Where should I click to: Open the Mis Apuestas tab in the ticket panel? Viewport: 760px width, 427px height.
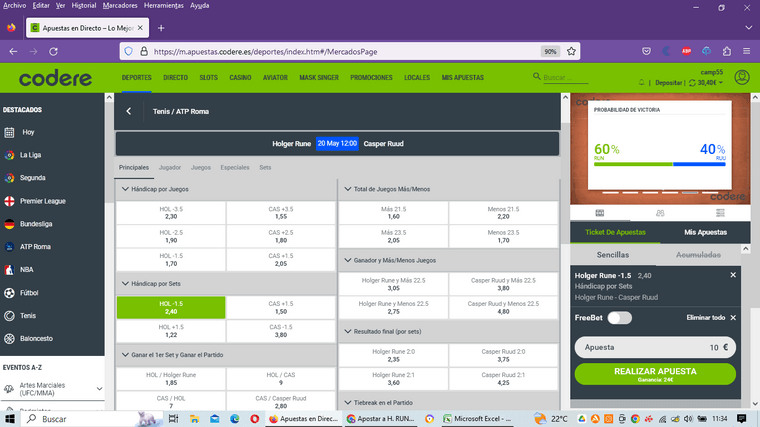pos(705,232)
